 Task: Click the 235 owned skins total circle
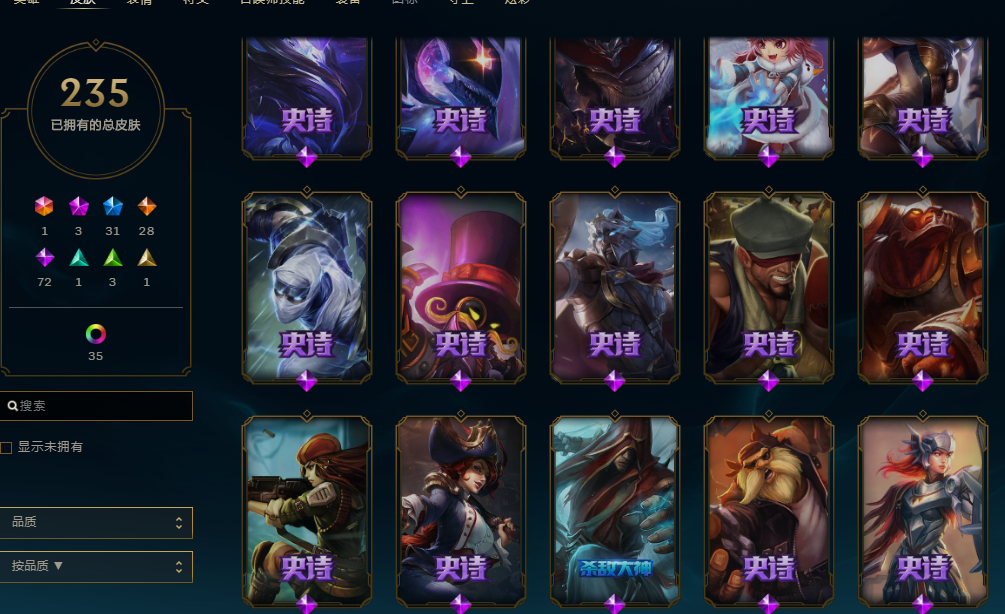click(x=96, y=109)
